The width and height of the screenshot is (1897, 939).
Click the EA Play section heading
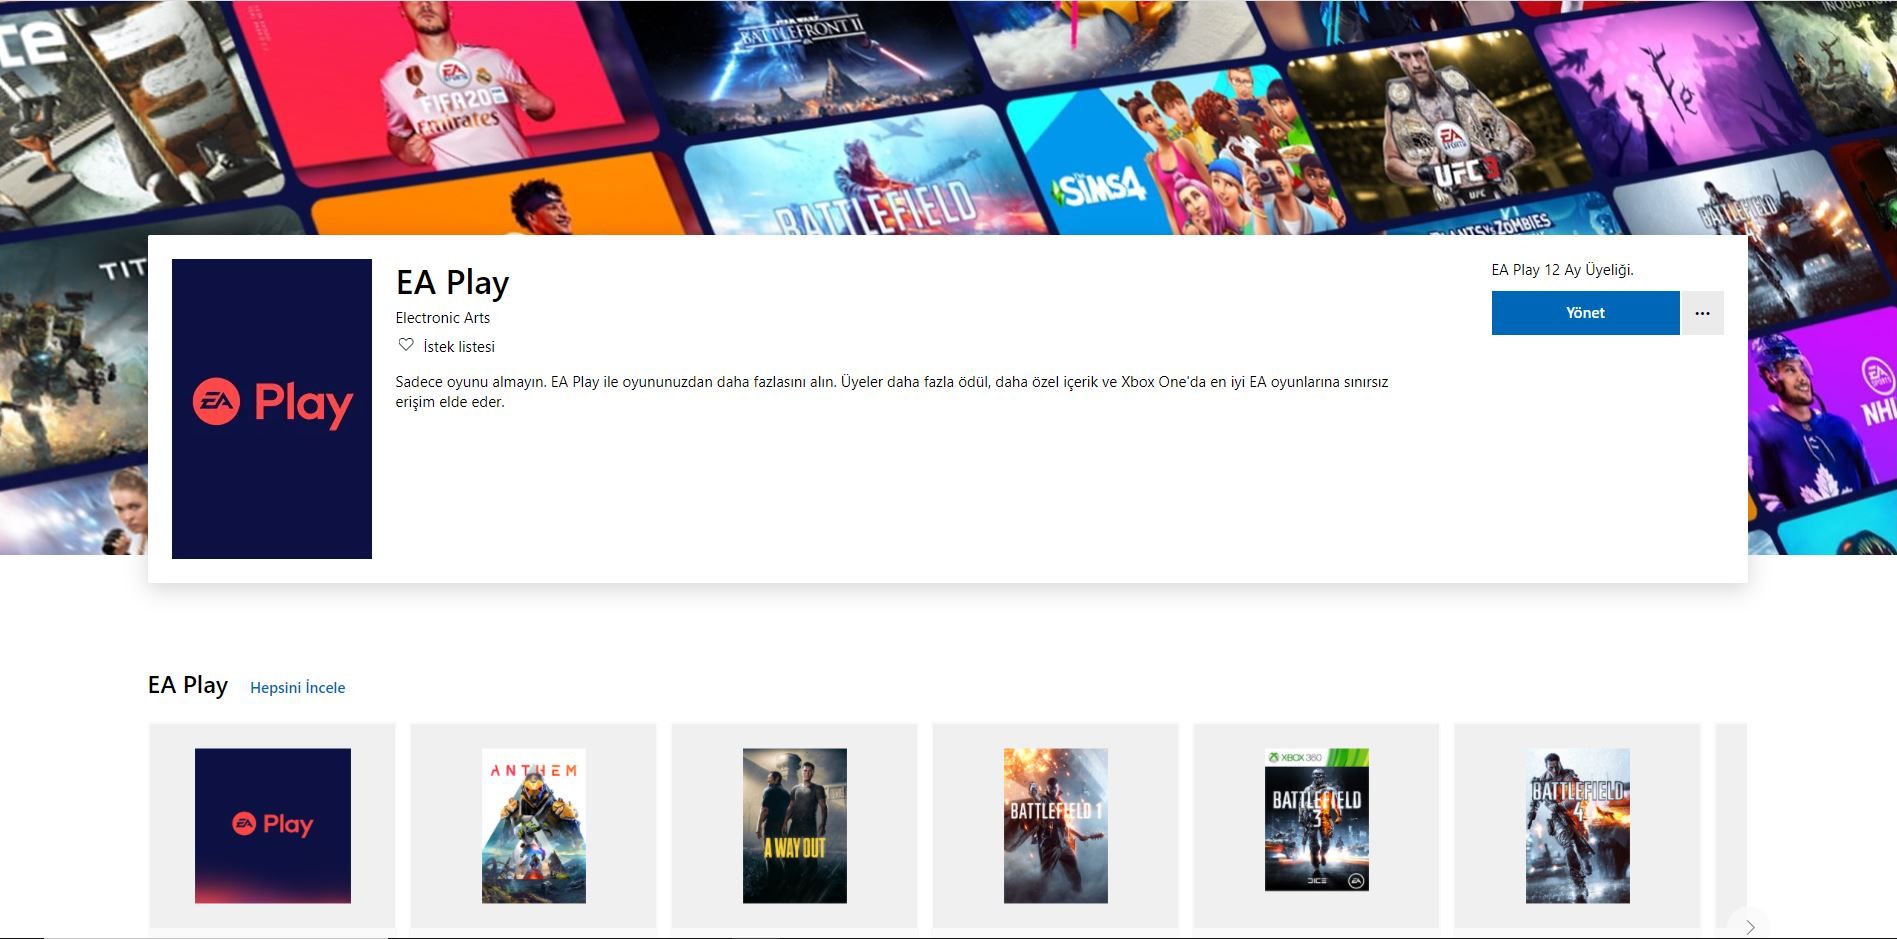tap(188, 685)
